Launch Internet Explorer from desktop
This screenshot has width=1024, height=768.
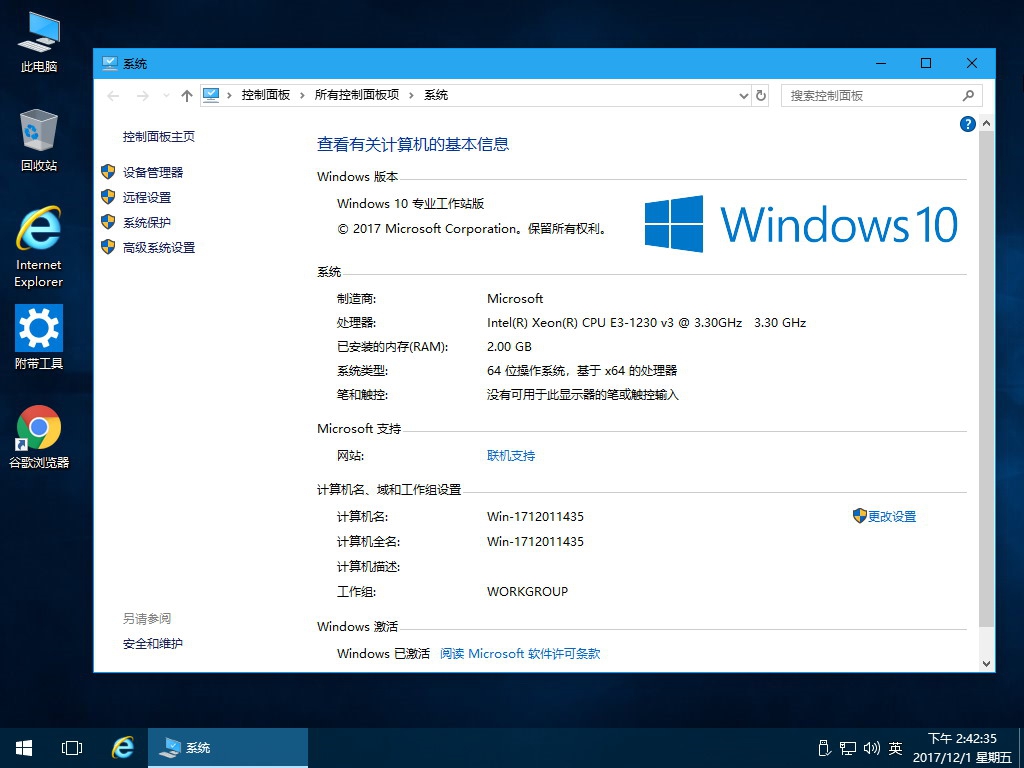tap(39, 247)
